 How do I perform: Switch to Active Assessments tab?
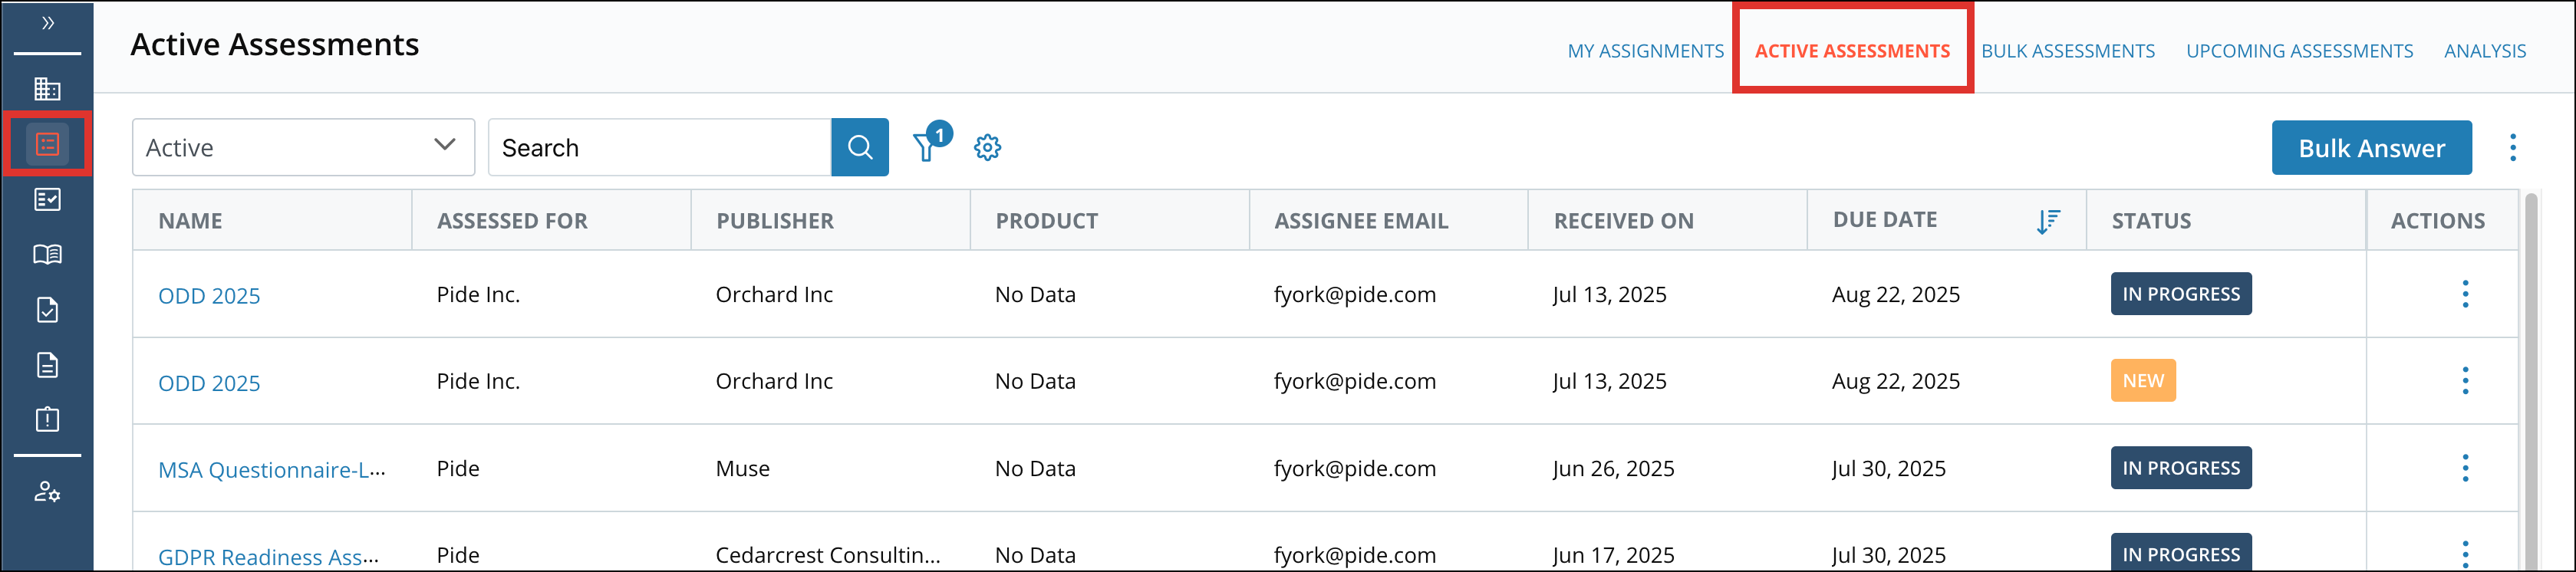(1852, 51)
